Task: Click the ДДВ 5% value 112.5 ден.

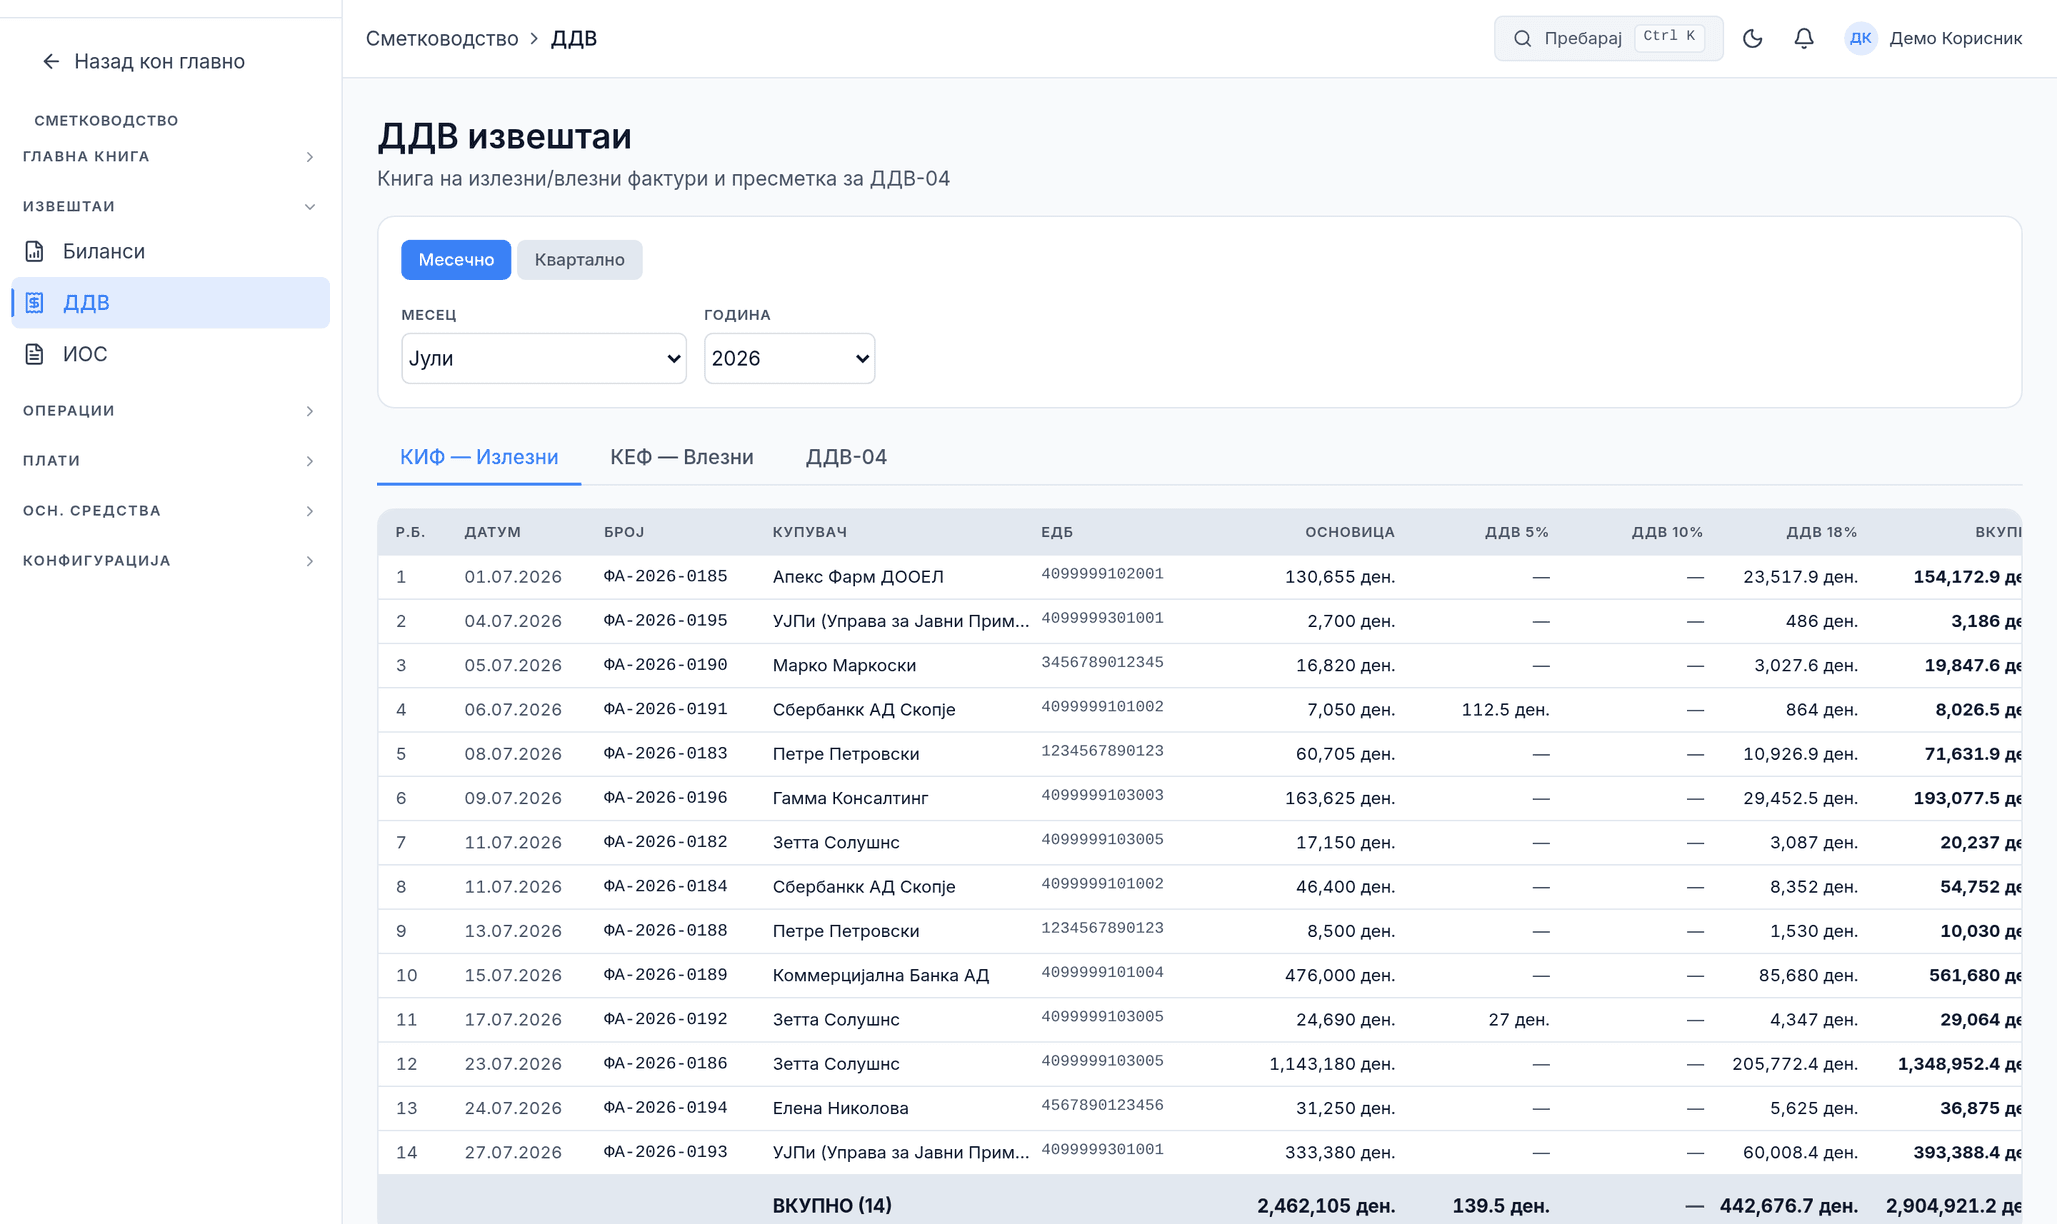Action: (1505, 709)
